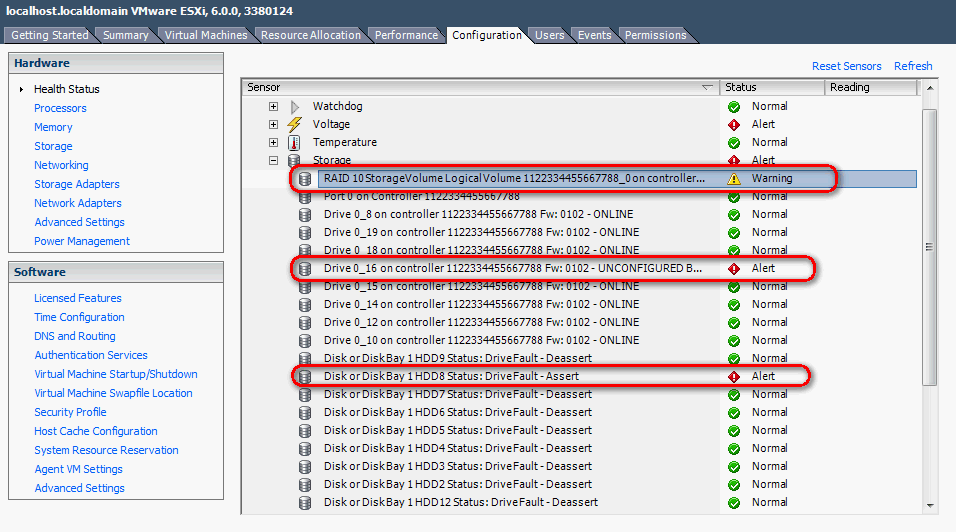This screenshot has height=532, width=956.
Task: Open the Getting Started tab
Action: pyautogui.click(x=49, y=35)
